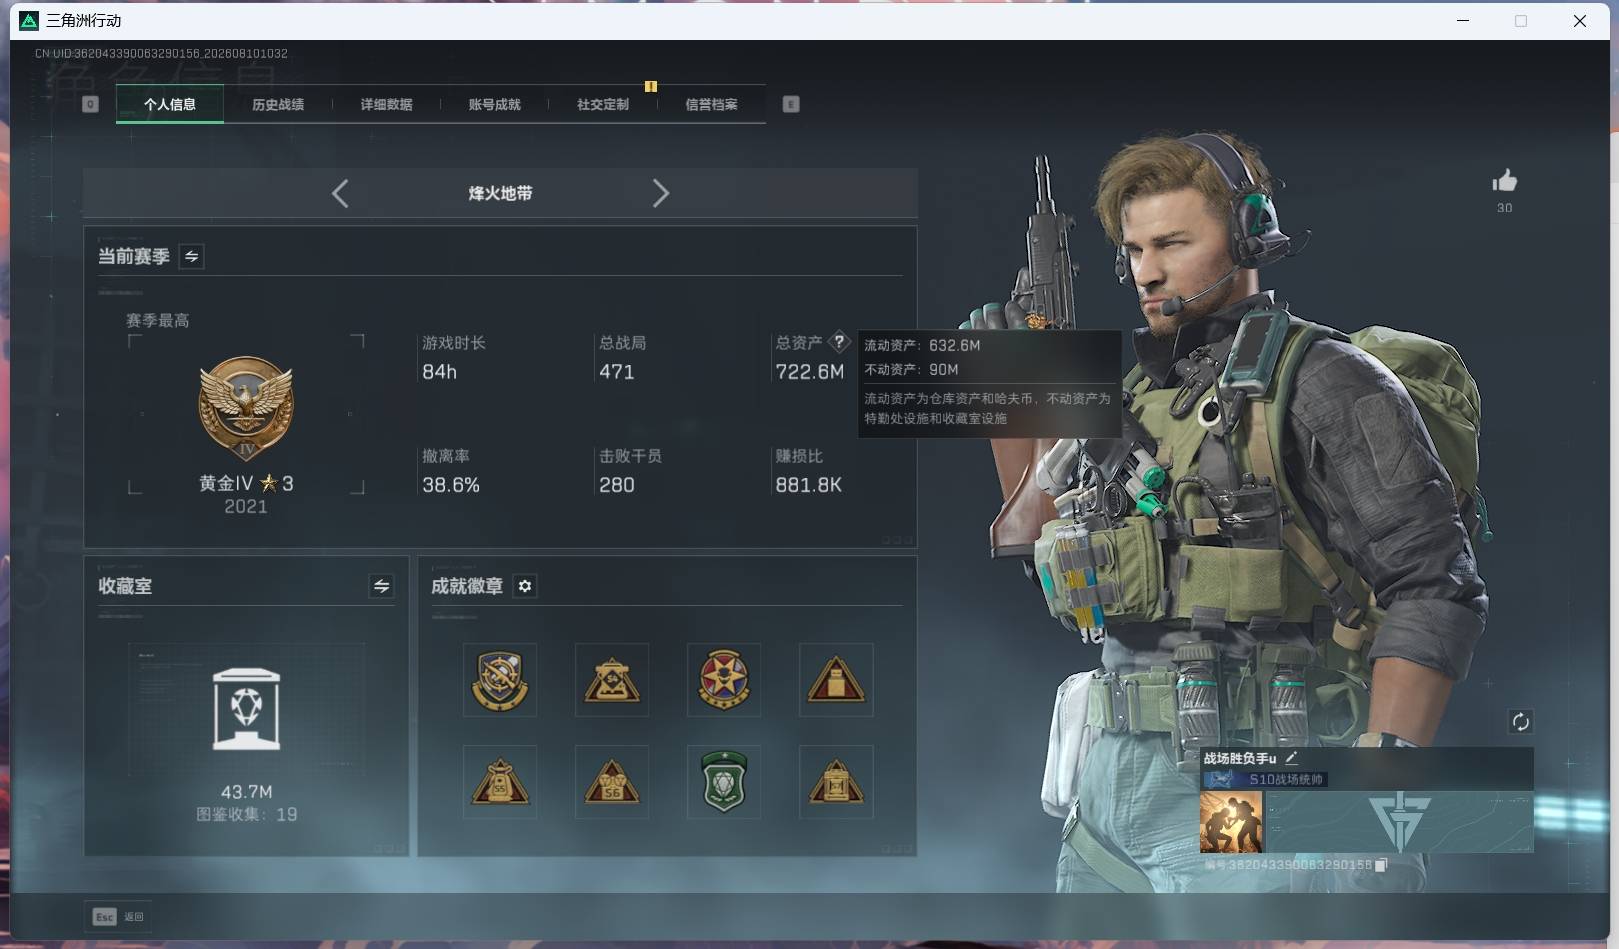Click the 不动资产 90M tooltip line
This screenshot has width=1619, height=949.
tap(911, 369)
